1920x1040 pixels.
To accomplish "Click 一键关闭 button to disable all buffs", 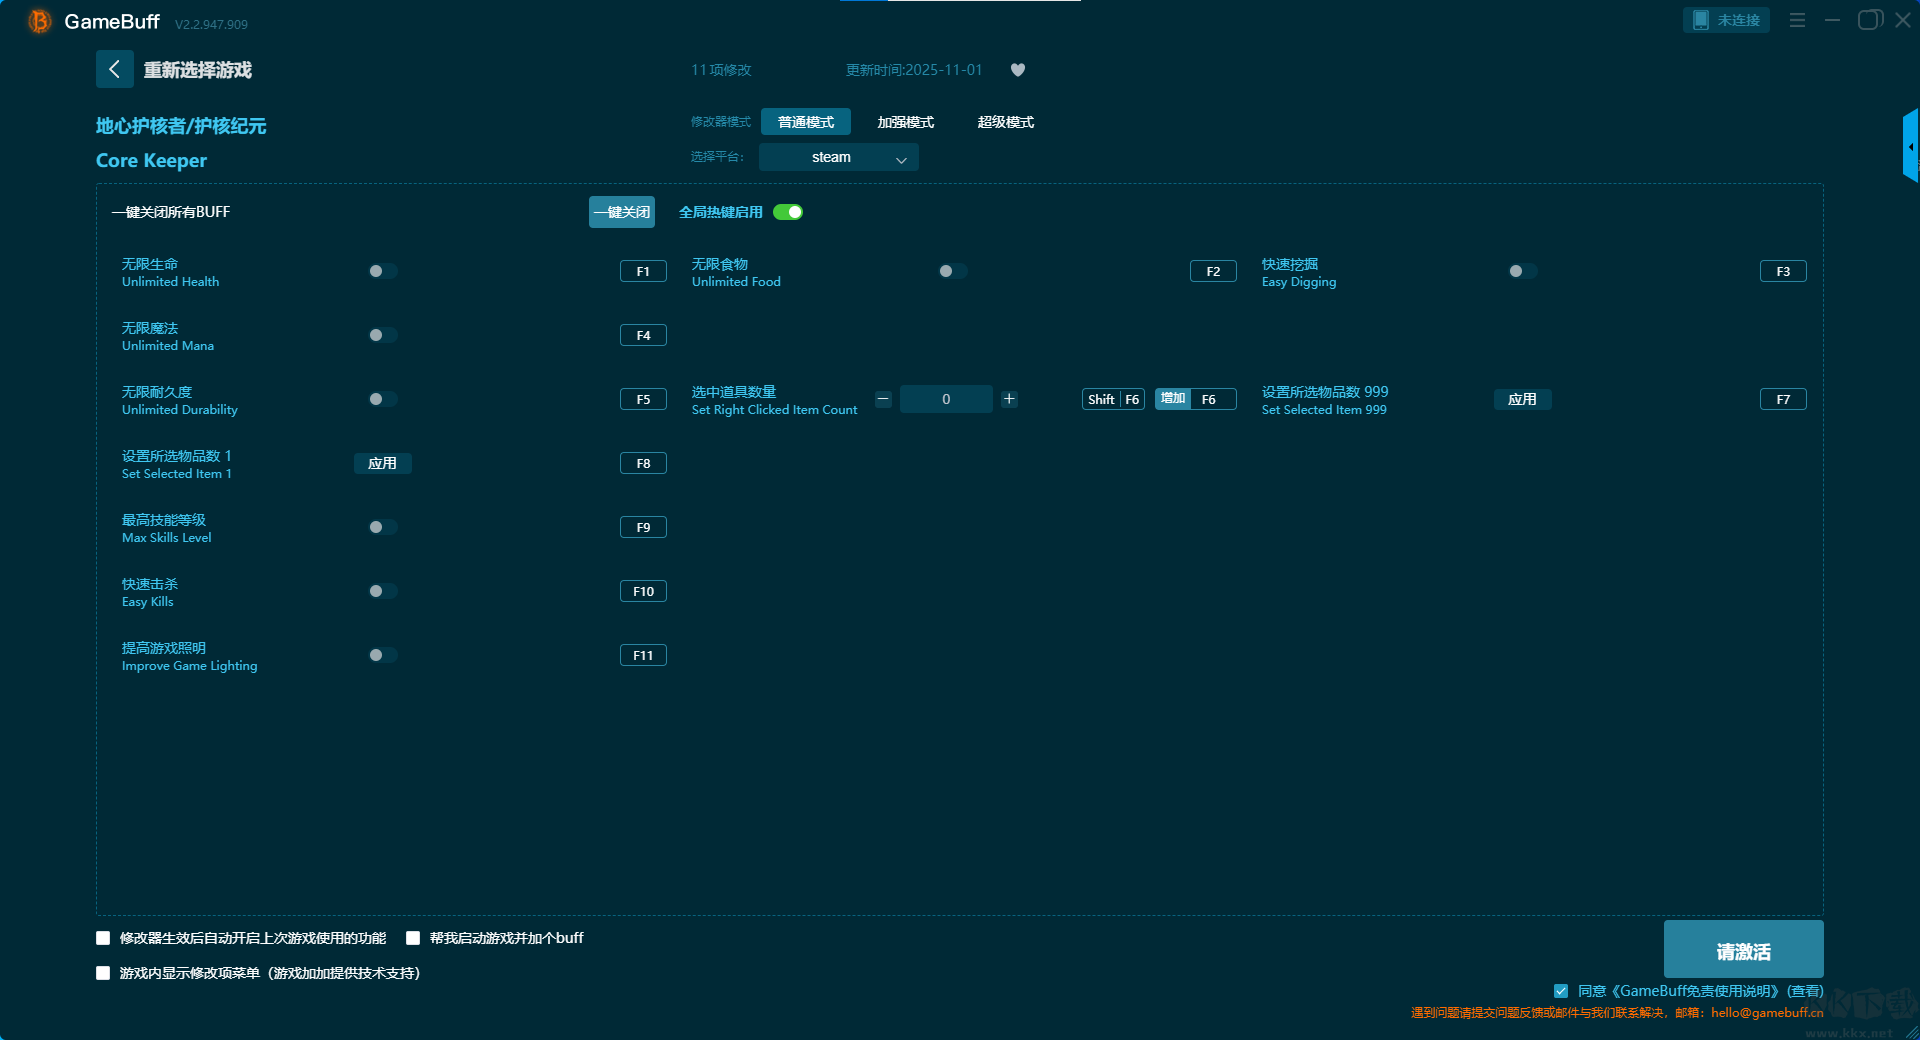I will (x=622, y=212).
